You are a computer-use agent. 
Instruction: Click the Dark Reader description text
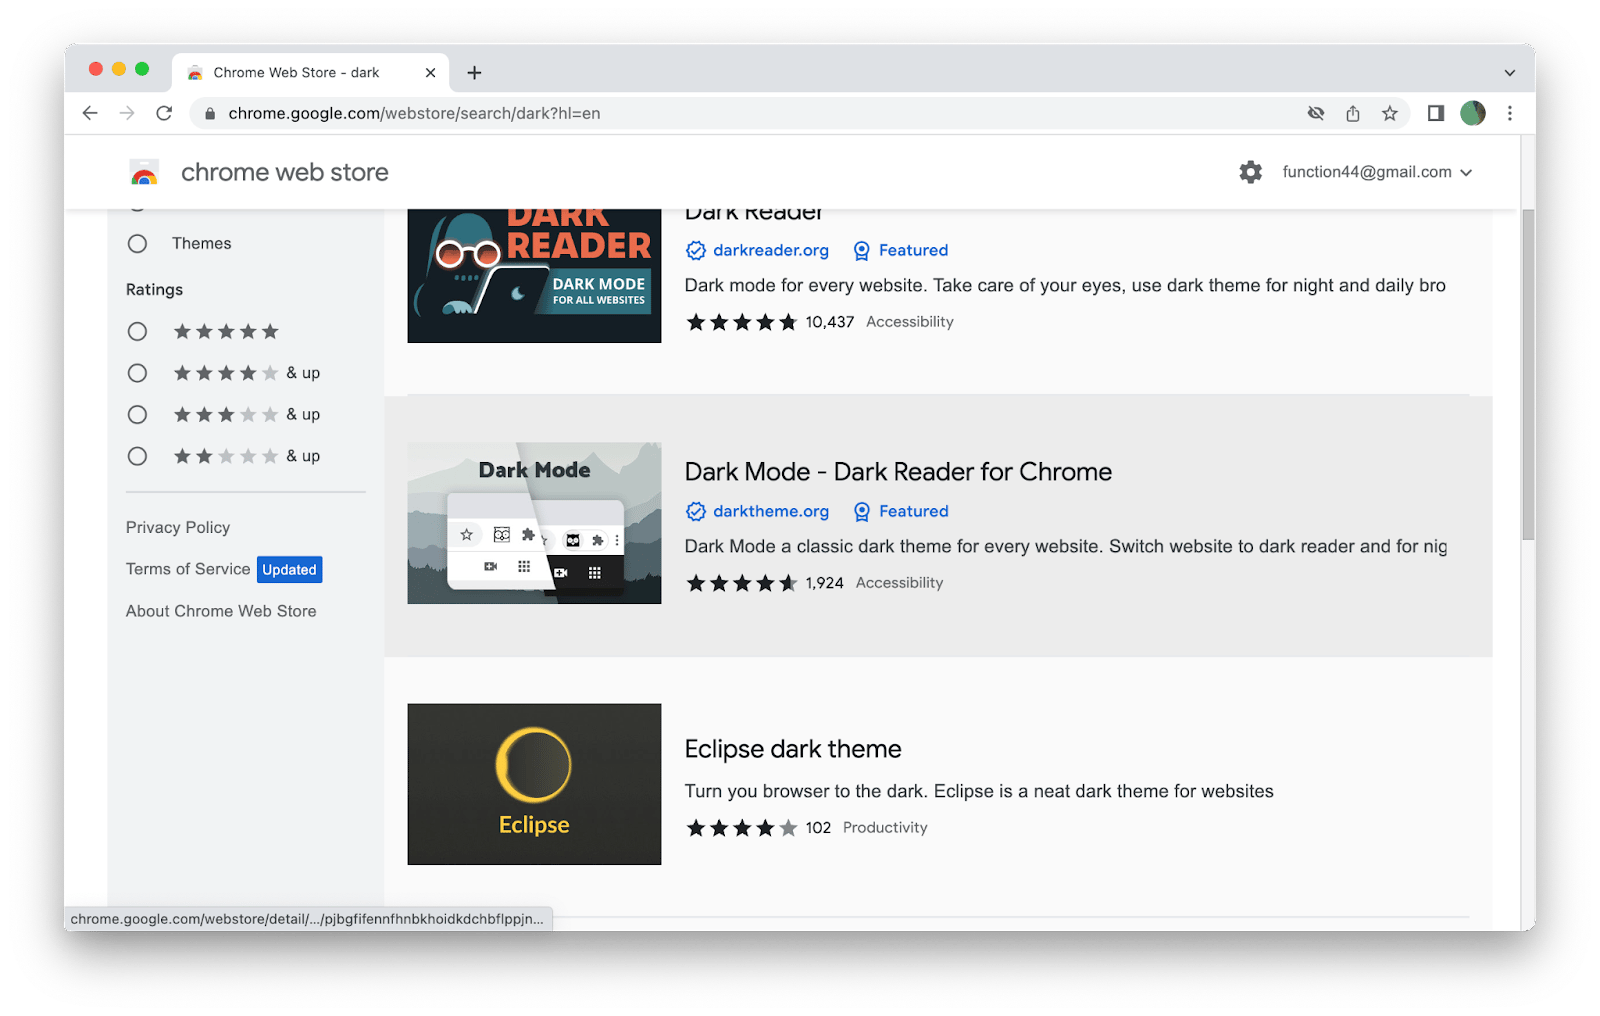coord(1065,286)
